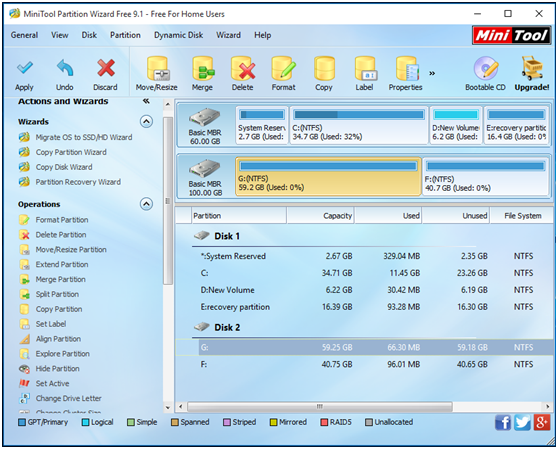Open the Facebook share icon

click(x=502, y=423)
